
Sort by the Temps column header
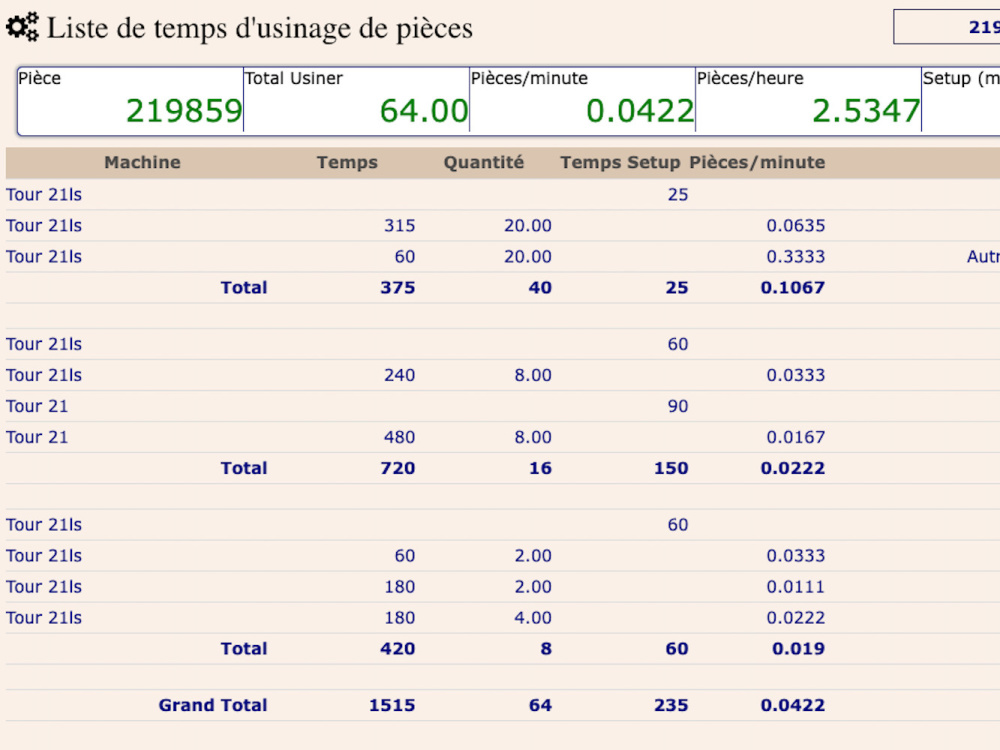(347, 163)
